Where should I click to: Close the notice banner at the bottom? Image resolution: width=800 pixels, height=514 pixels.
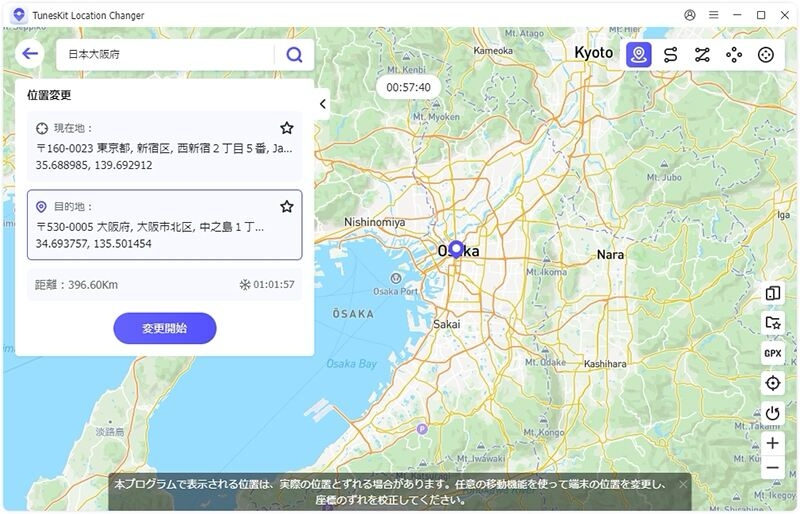pyautogui.click(x=683, y=484)
